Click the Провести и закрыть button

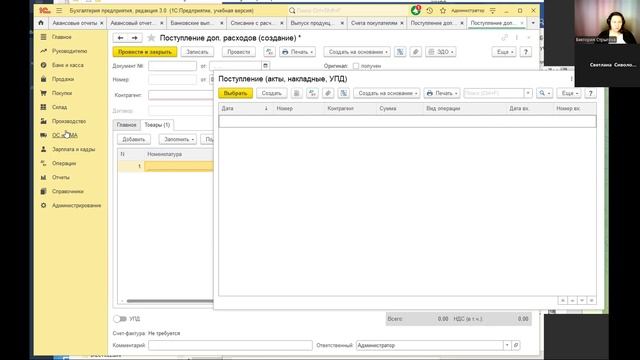click(145, 52)
